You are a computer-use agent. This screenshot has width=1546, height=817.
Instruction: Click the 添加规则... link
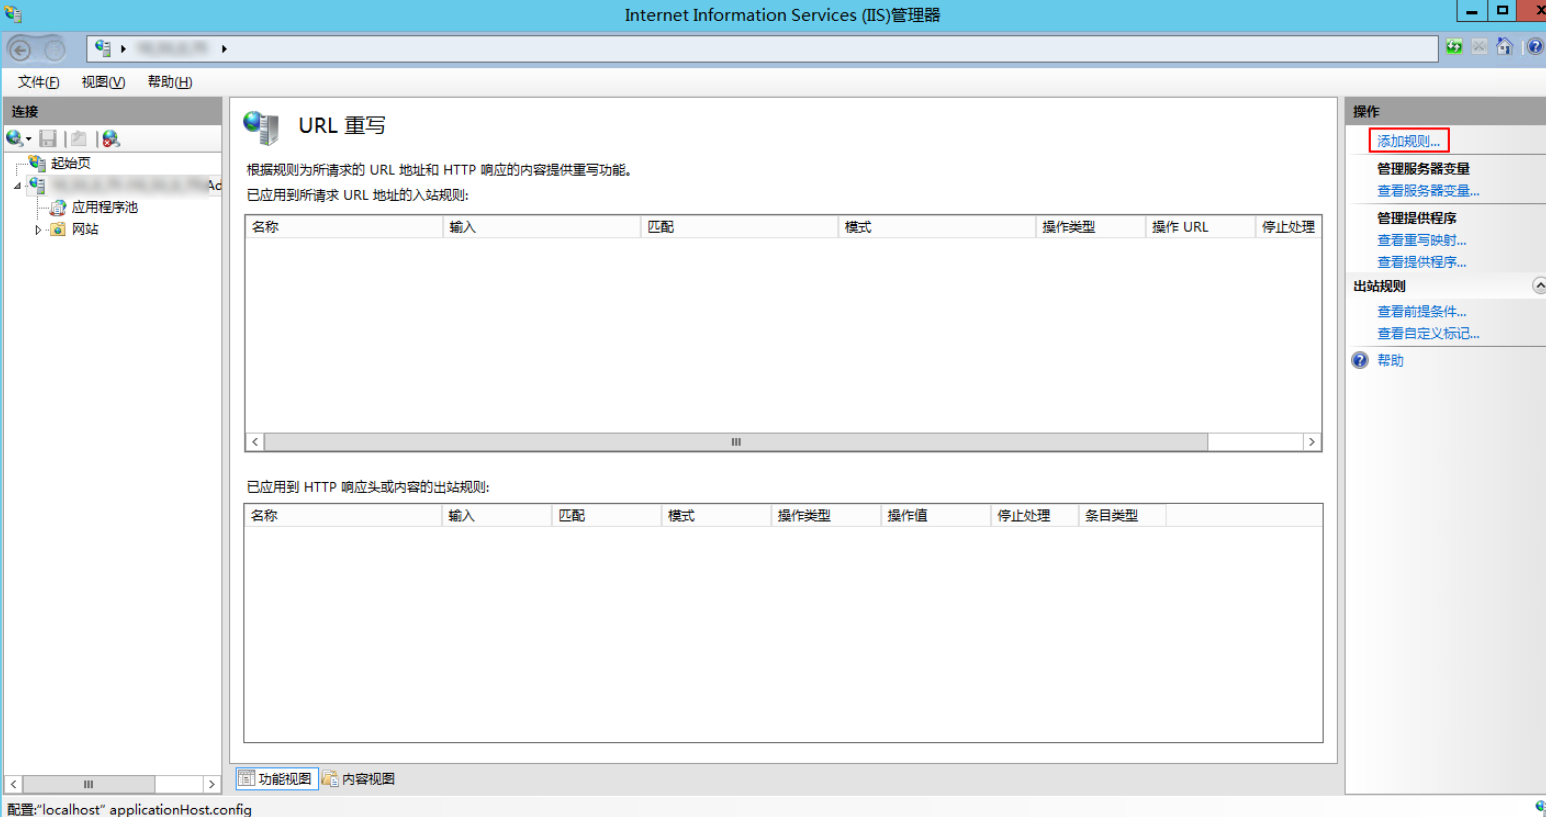[1409, 141]
